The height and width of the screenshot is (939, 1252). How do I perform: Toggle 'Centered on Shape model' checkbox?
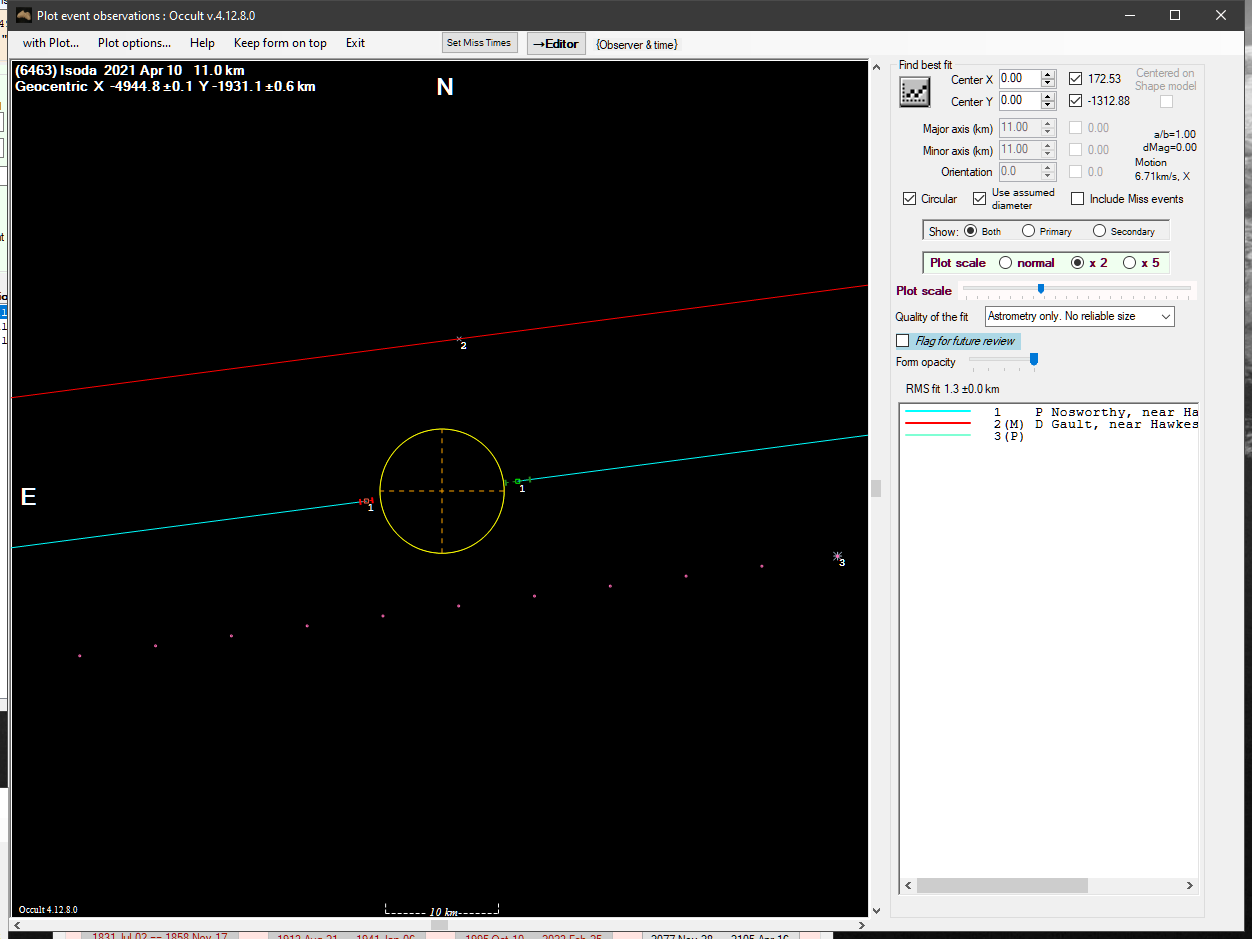tap(1166, 101)
